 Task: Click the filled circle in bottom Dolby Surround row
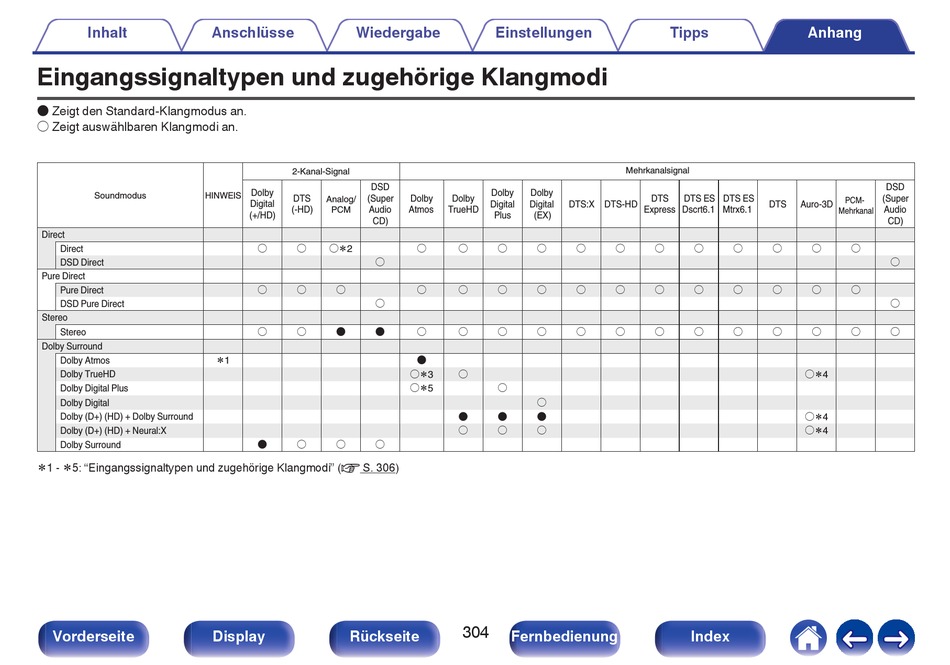point(262,445)
